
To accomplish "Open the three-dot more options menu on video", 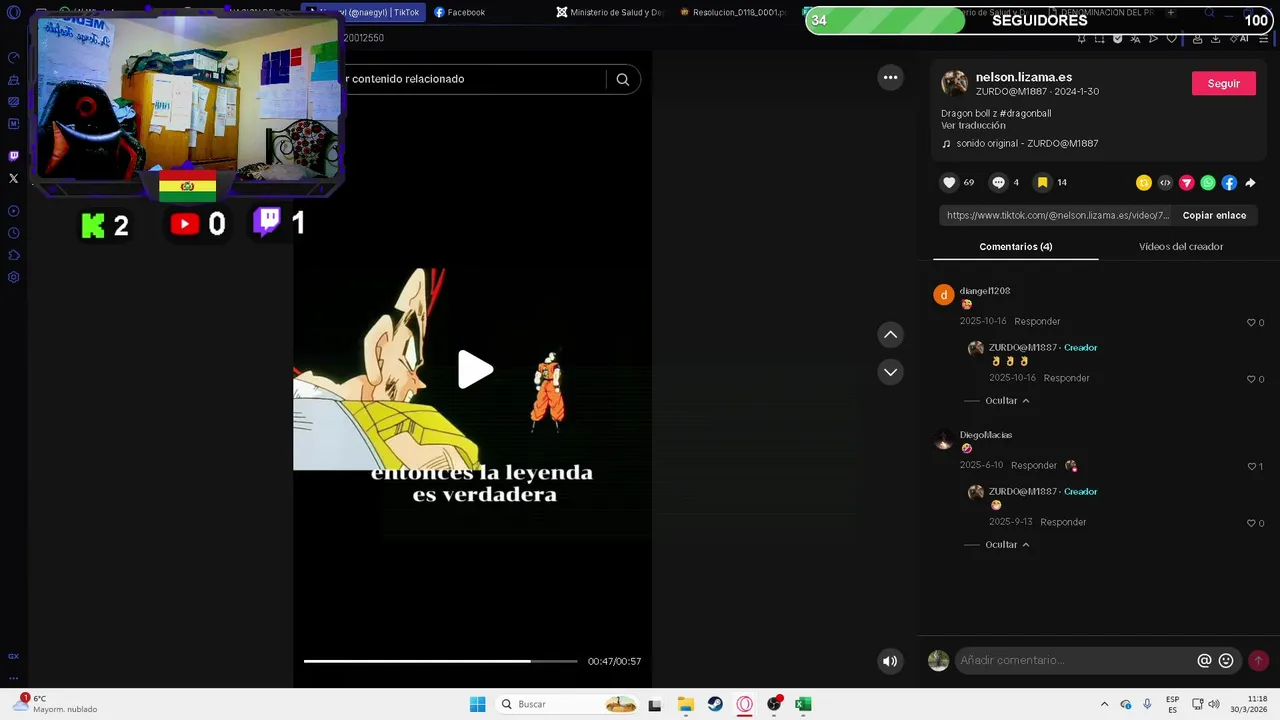I will click(x=890, y=77).
